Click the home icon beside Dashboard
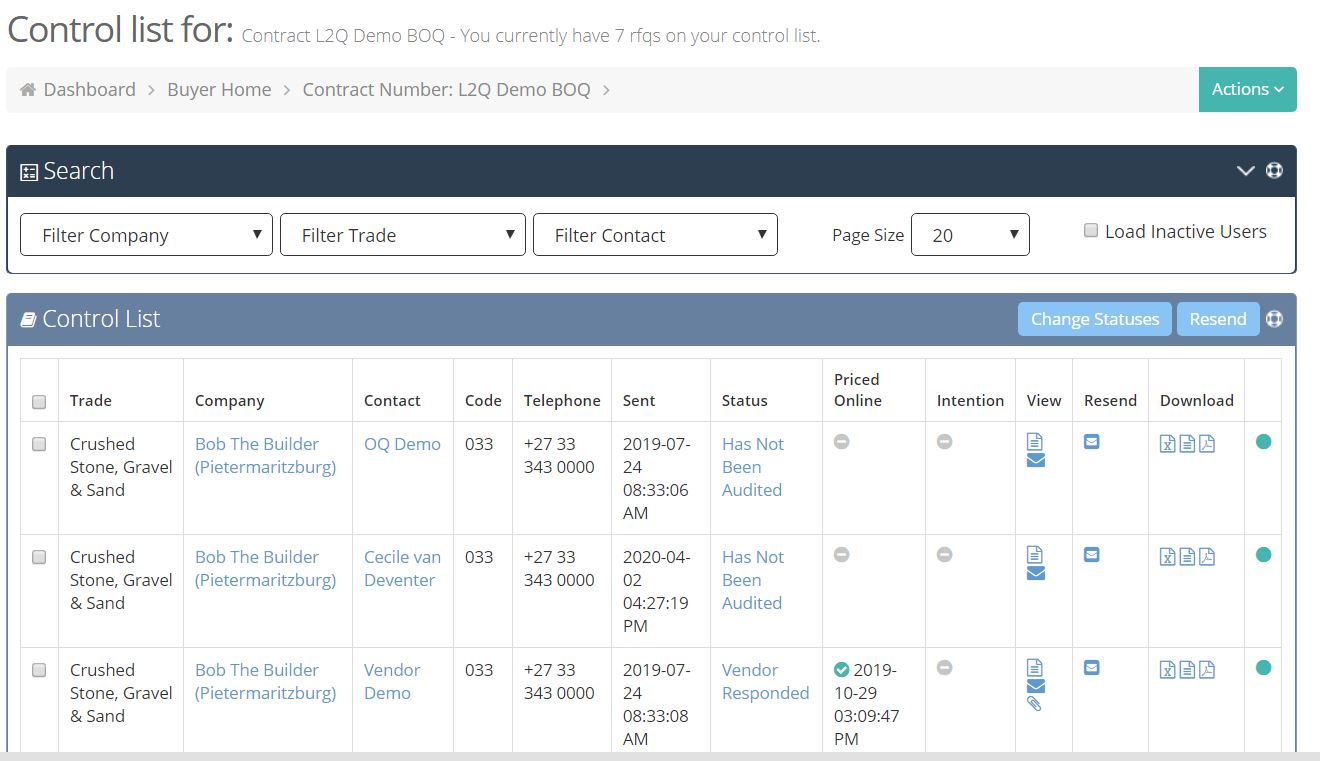The height and width of the screenshot is (761, 1320). (28, 89)
